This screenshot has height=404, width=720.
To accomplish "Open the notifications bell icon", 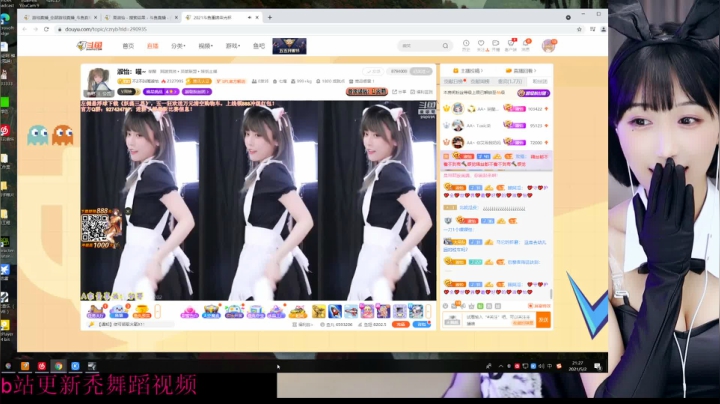I will (x=526, y=45).
